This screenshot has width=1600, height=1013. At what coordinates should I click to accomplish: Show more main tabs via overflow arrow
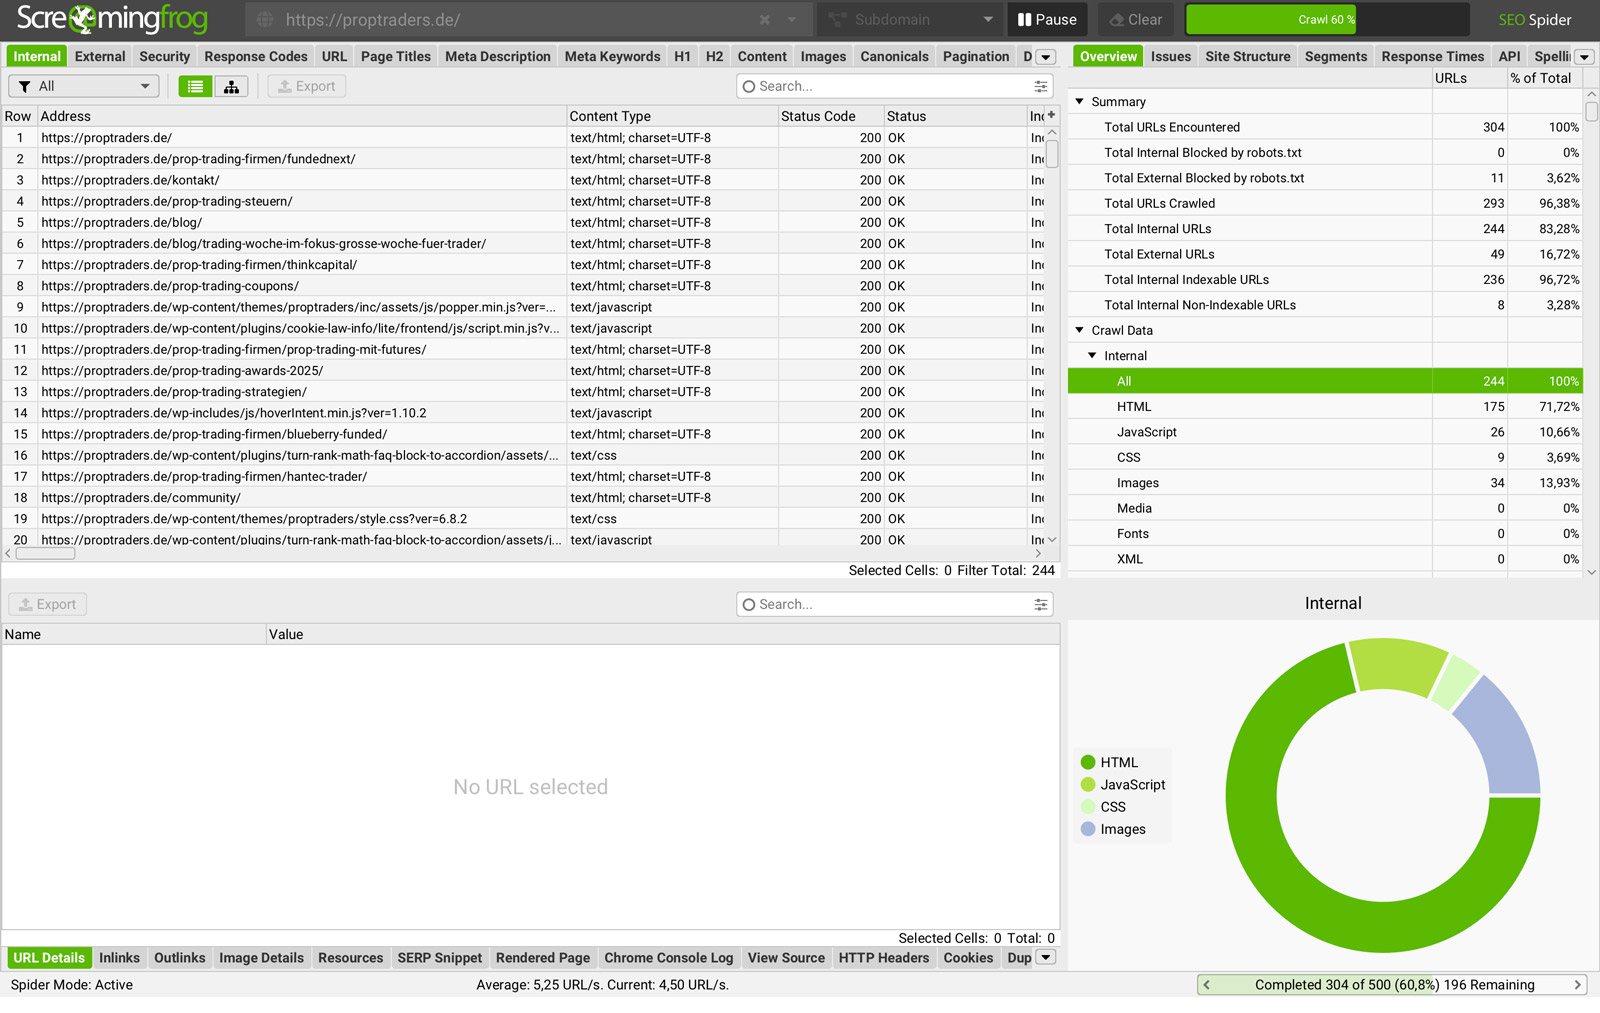[x=1046, y=57]
